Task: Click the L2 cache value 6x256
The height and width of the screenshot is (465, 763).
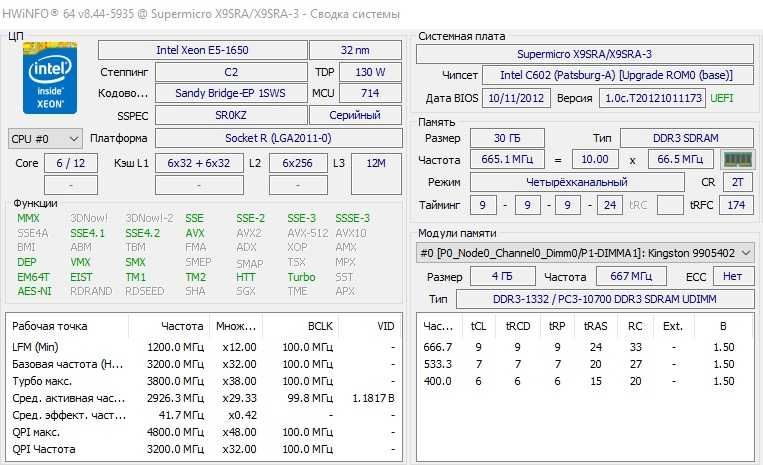Action: click(x=298, y=163)
